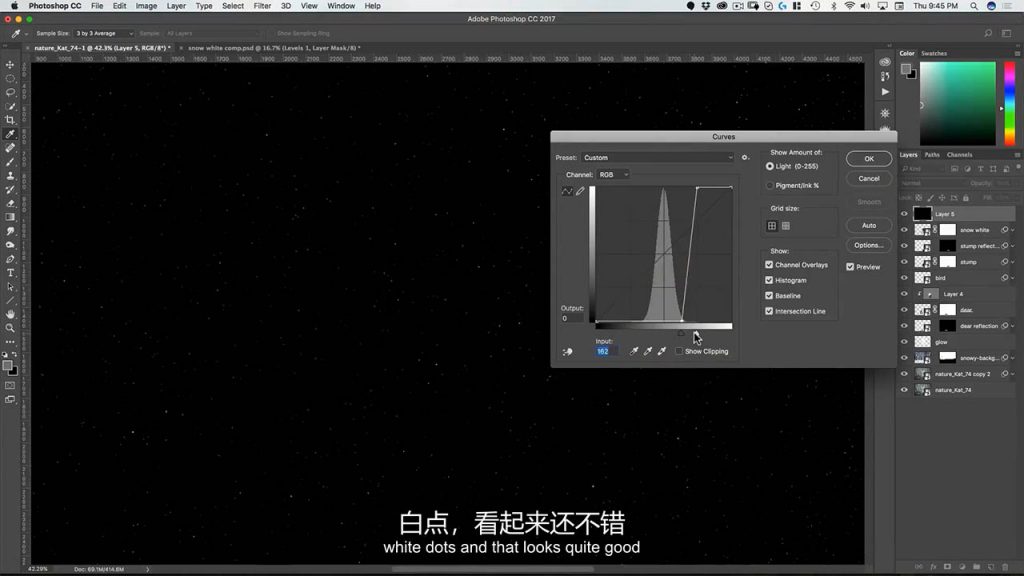Expand smart filters on snow white layer
The width and height of the screenshot is (1024, 576).
coord(1013,230)
